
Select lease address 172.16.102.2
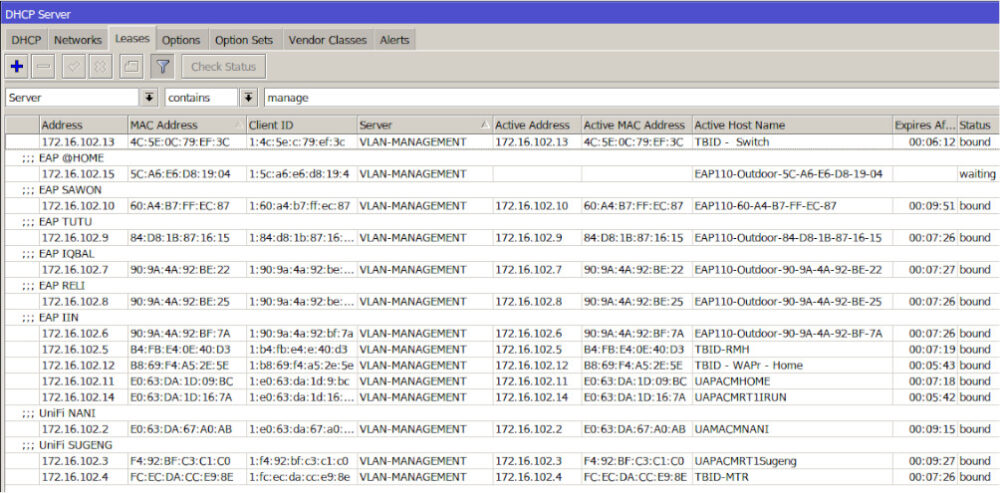pyautogui.click(x=75, y=429)
